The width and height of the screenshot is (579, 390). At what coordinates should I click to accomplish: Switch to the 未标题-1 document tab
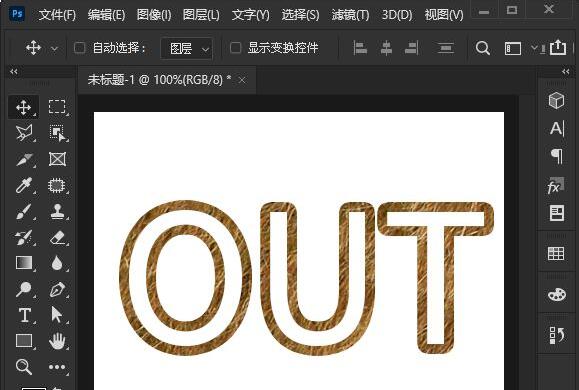click(x=160, y=79)
